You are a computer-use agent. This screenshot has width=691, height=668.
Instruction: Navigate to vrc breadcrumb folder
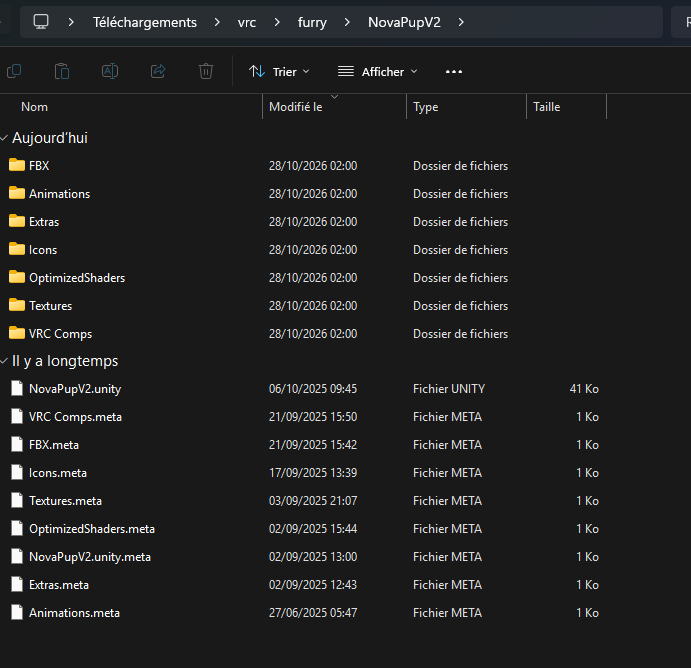[247, 22]
